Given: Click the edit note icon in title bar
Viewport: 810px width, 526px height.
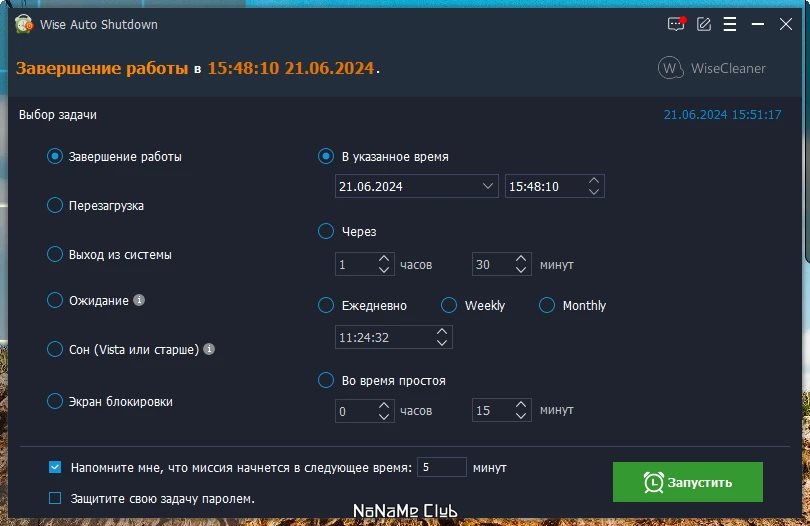Looking at the screenshot, I should pyautogui.click(x=704, y=24).
